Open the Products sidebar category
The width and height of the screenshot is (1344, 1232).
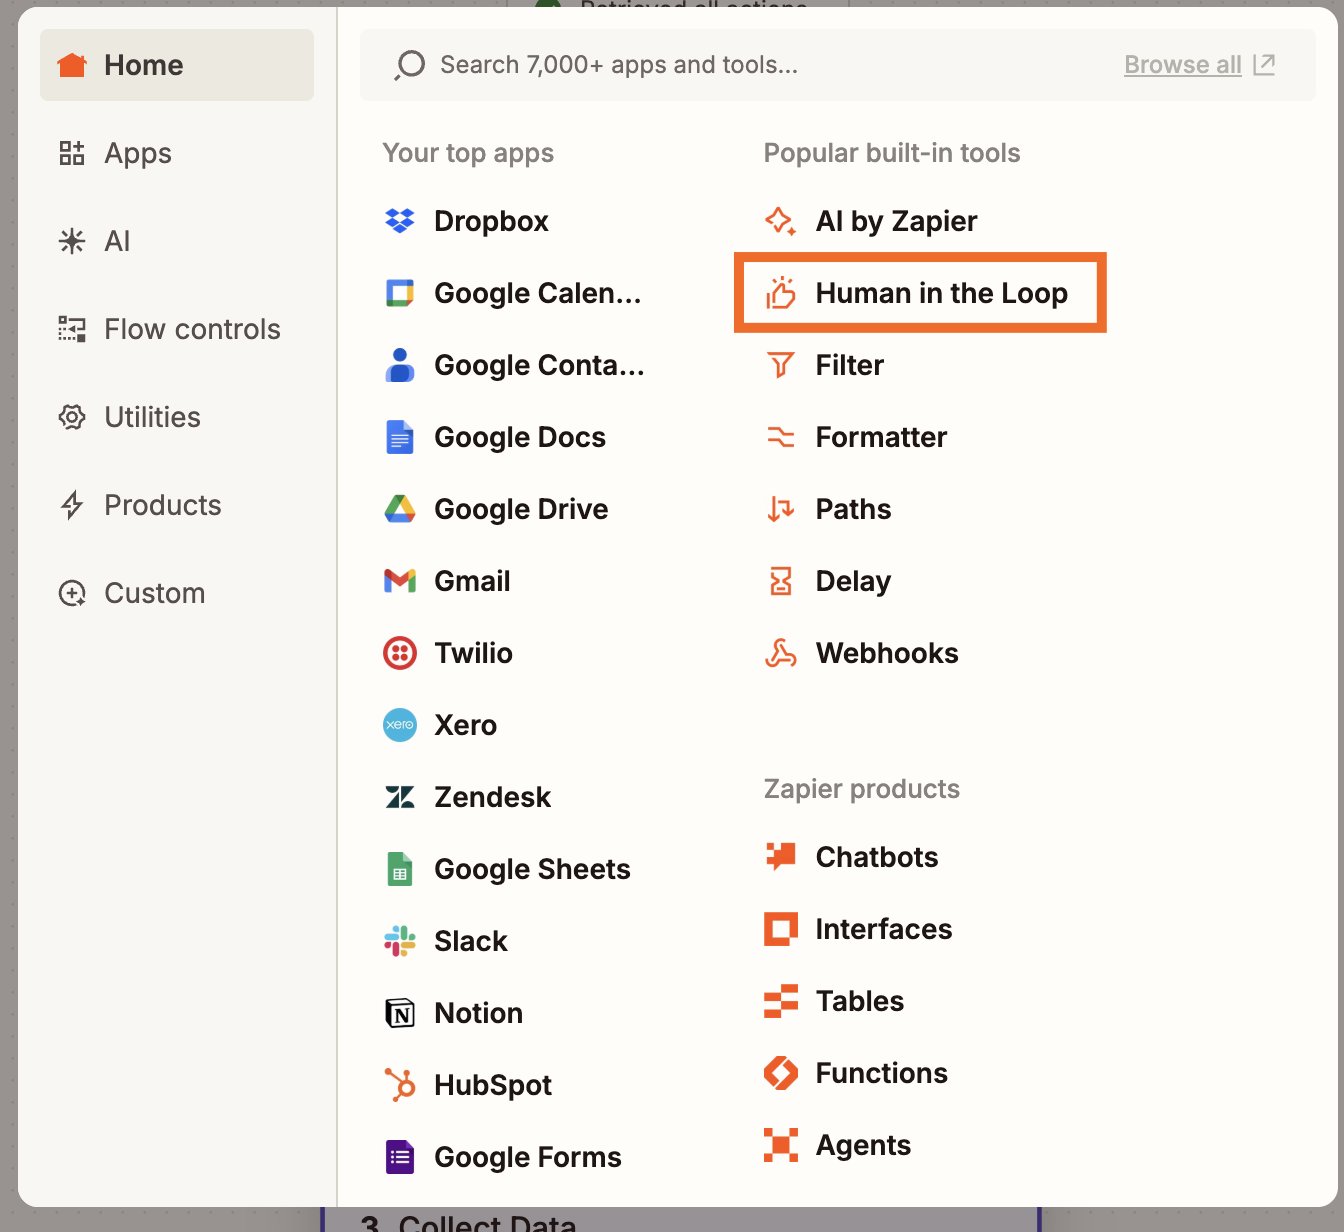[177, 505]
